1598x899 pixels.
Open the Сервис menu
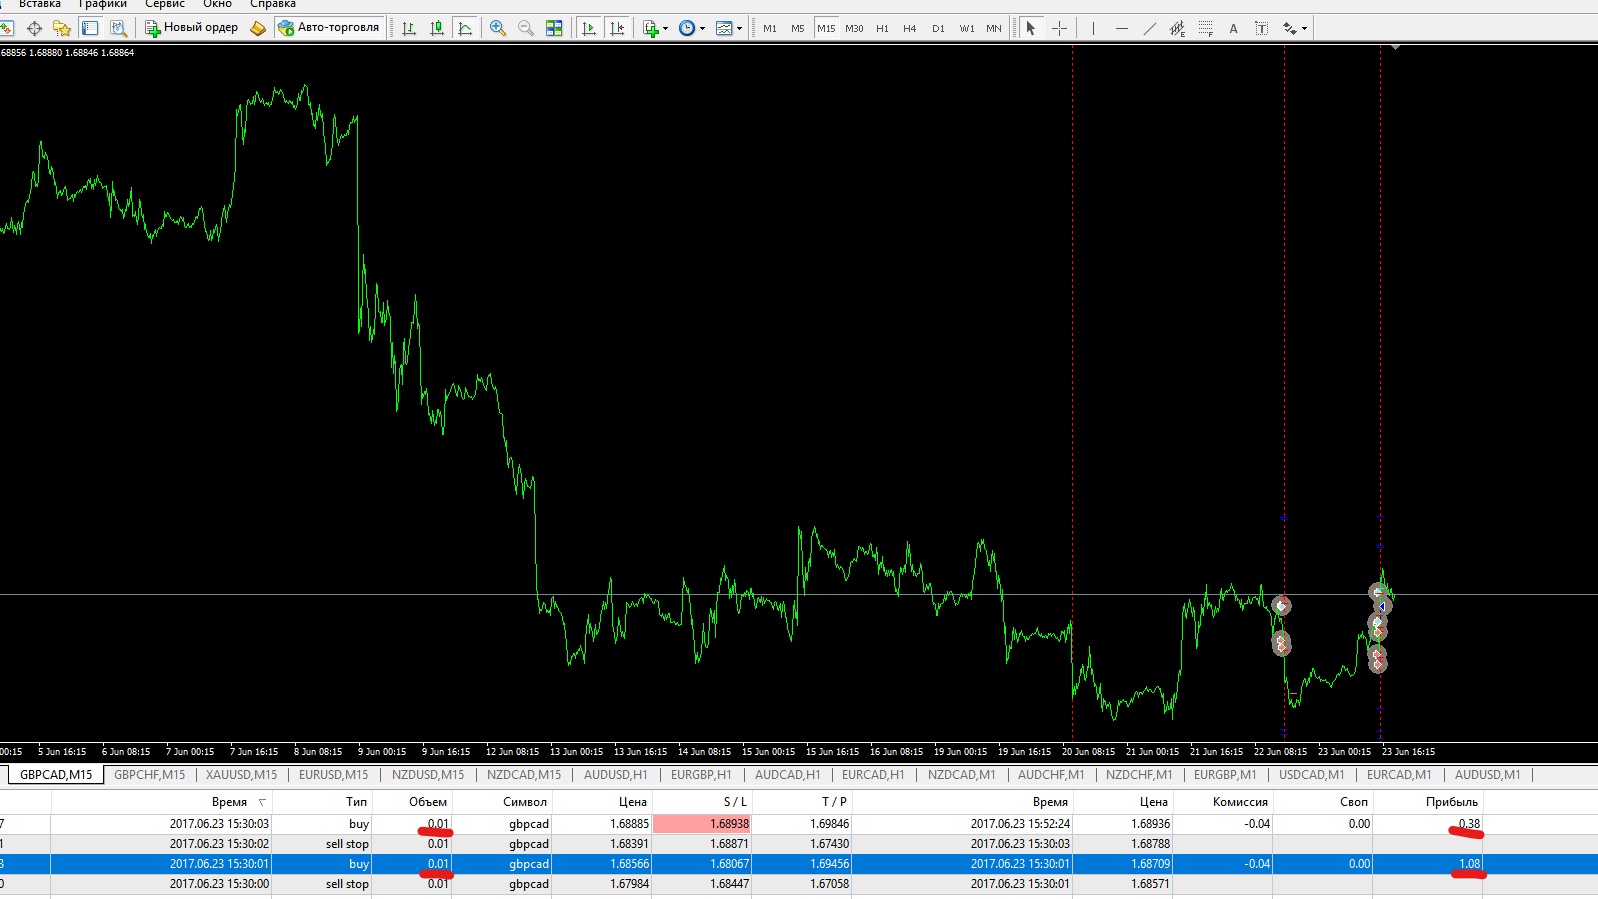165,4
